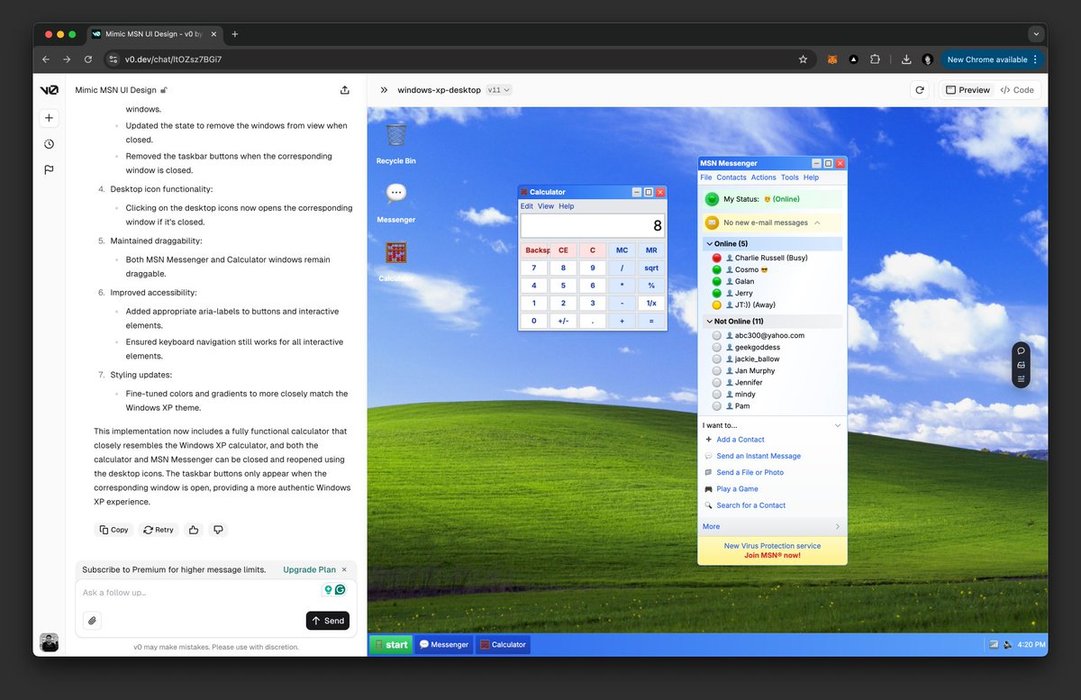
Task: Click the thumbs down feedback icon
Action: click(218, 530)
